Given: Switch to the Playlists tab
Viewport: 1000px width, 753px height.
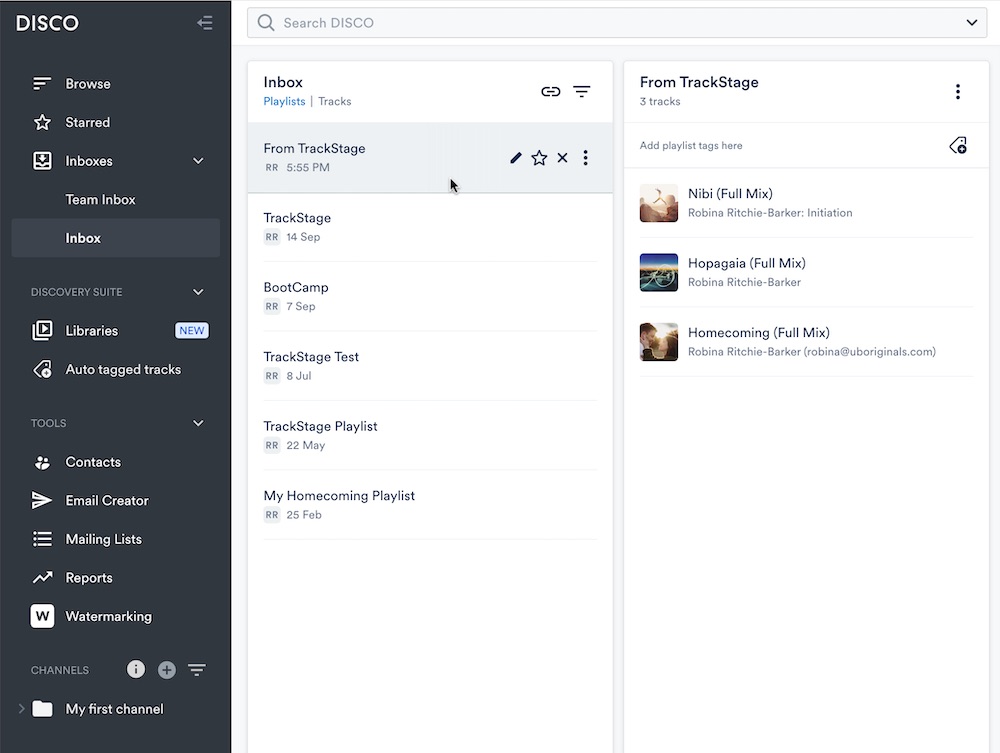Looking at the screenshot, I should coord(284,101).
